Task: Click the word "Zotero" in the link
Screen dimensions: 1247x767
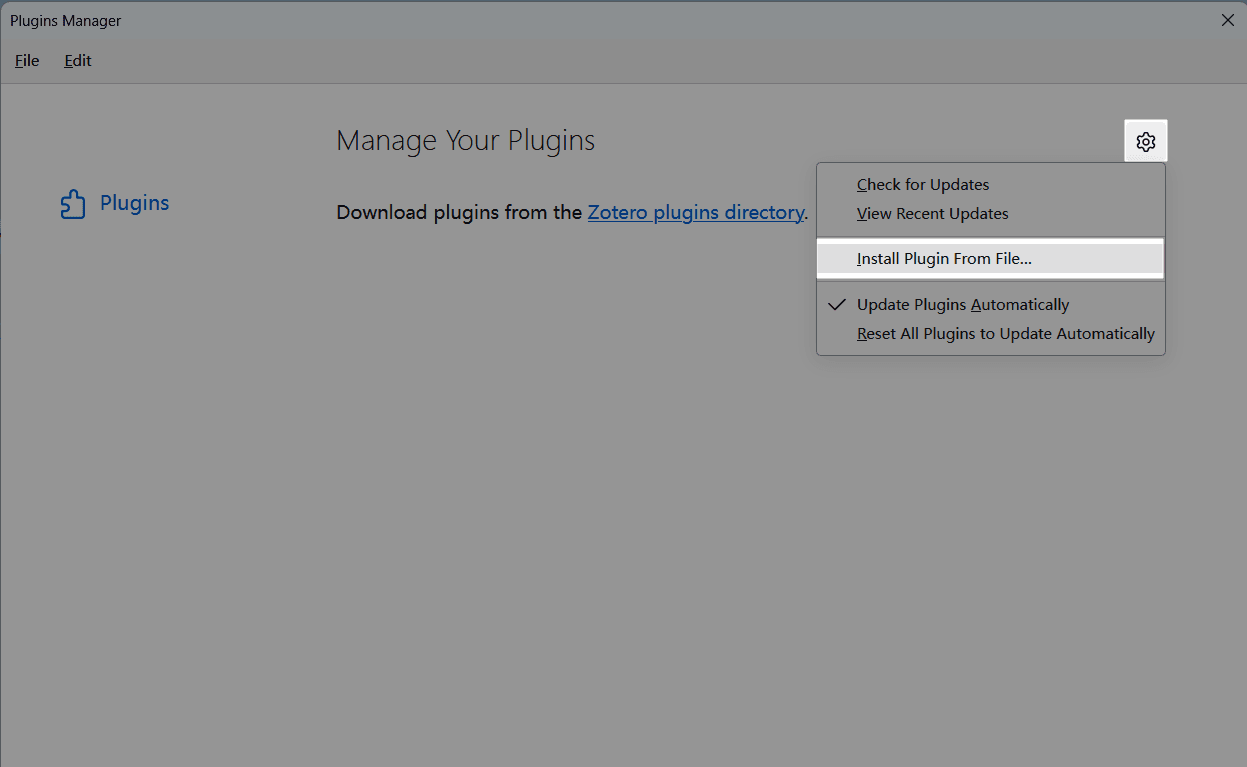Action: (x=618, y=212)
